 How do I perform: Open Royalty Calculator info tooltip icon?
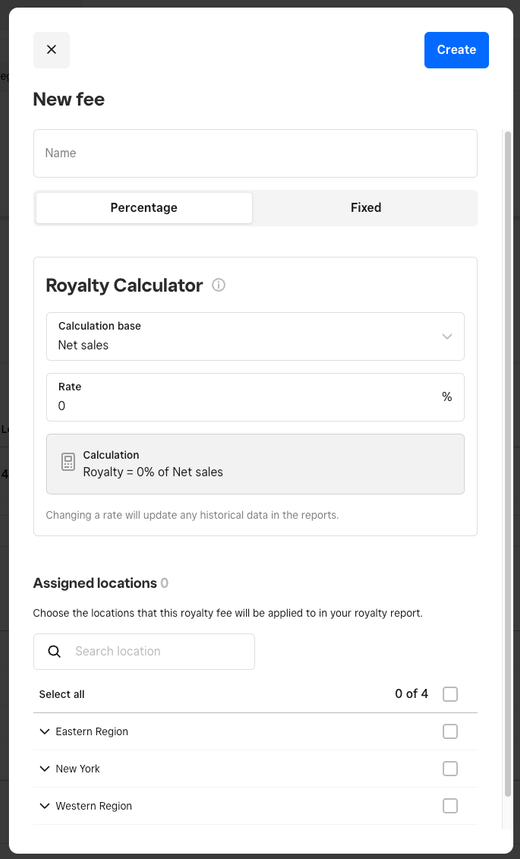coord(219,285)
